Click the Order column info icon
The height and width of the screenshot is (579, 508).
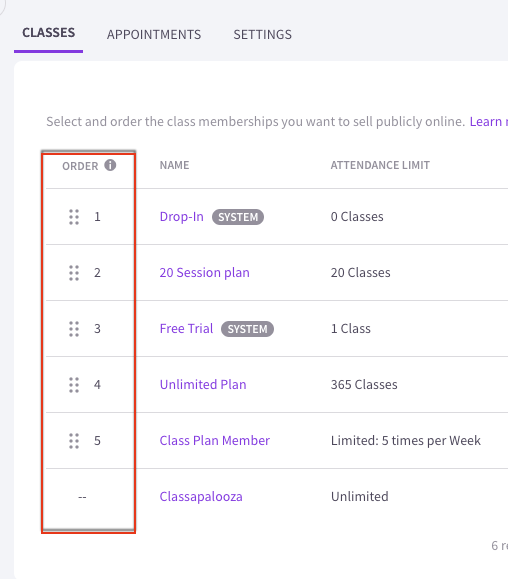(110, 165)
